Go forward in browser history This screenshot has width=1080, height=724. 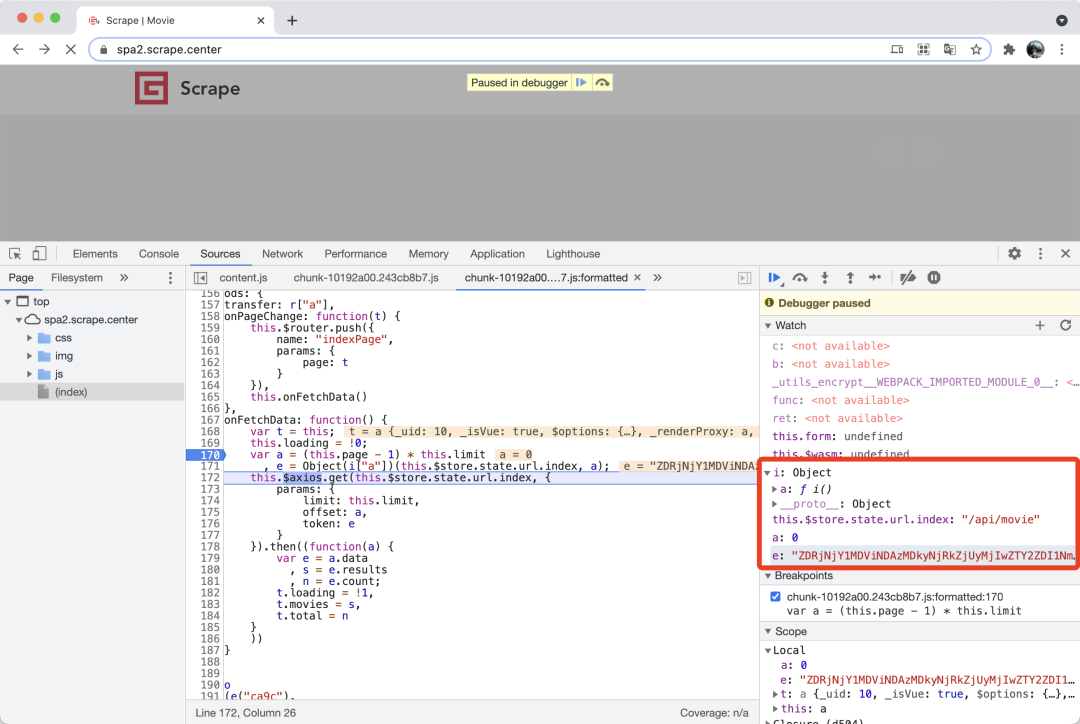point(44,50)
